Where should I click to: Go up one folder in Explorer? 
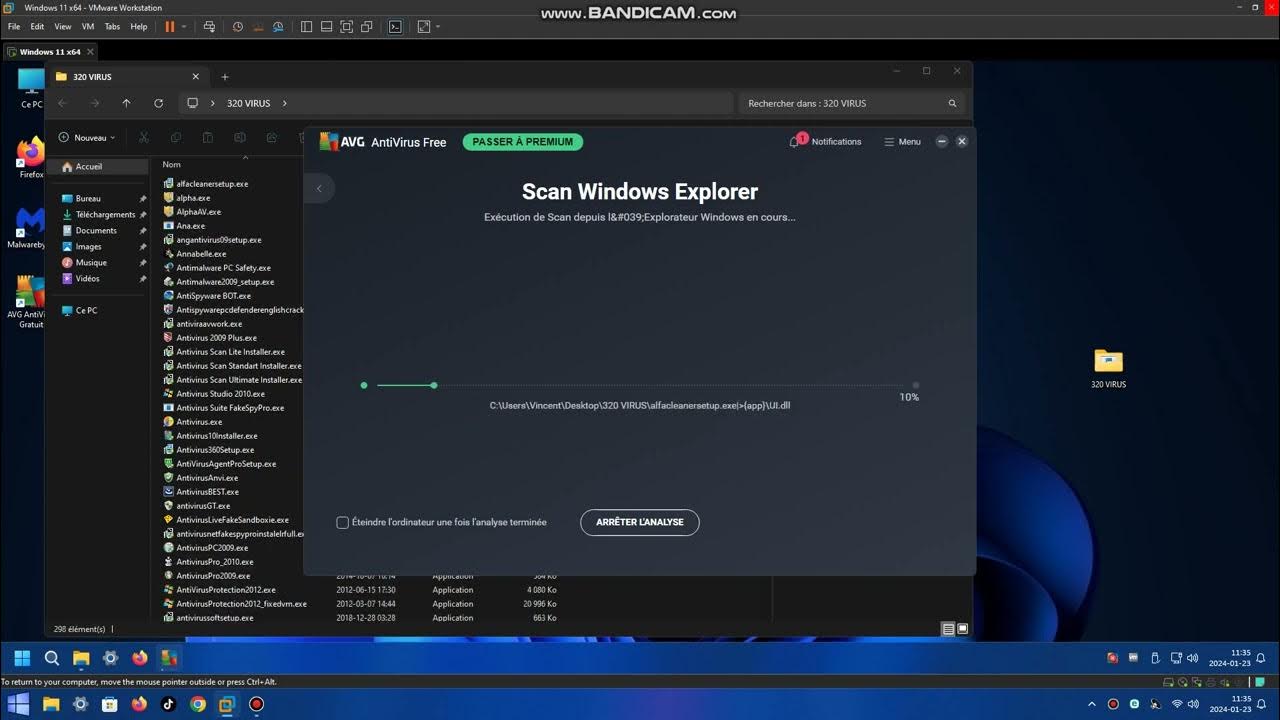click(126, 103)
